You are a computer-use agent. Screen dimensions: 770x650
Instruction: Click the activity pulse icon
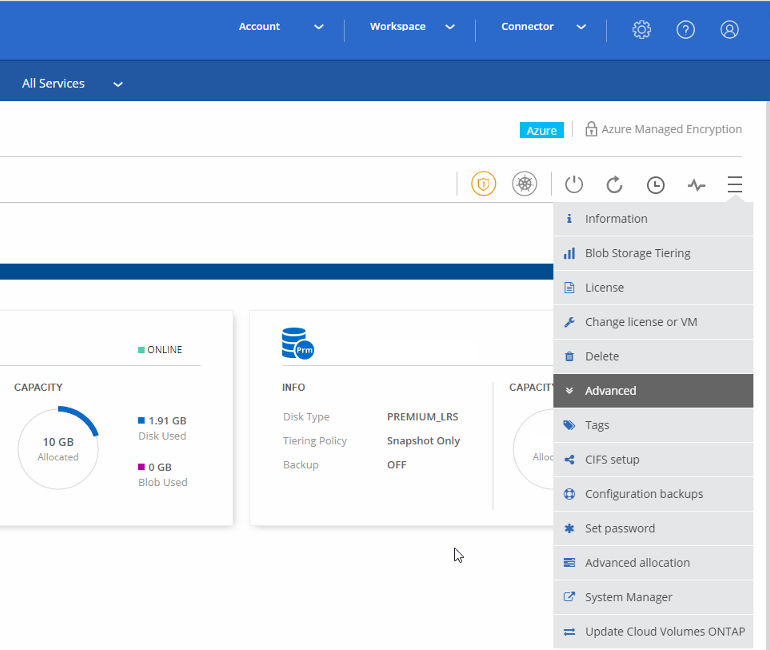pyautogui.click(x=697, y=184)
